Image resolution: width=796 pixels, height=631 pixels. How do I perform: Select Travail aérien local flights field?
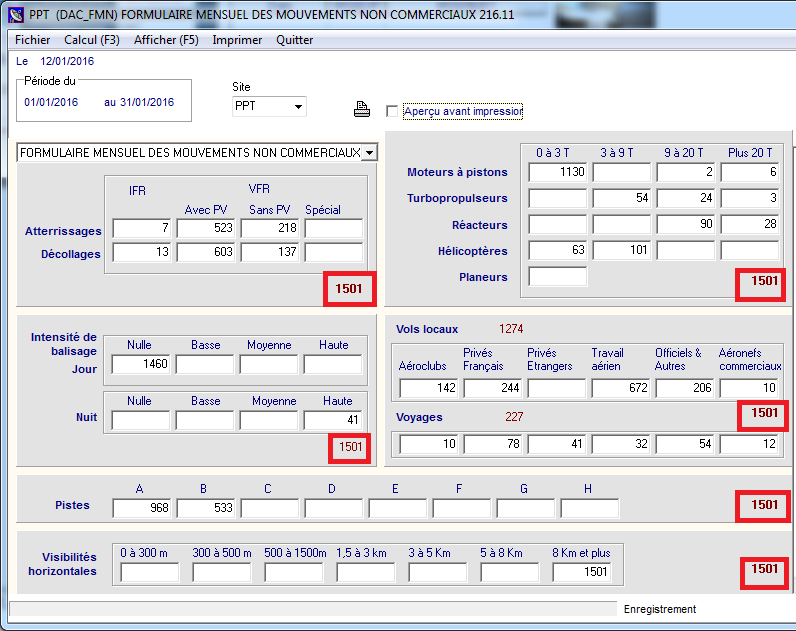click(621, 388)
